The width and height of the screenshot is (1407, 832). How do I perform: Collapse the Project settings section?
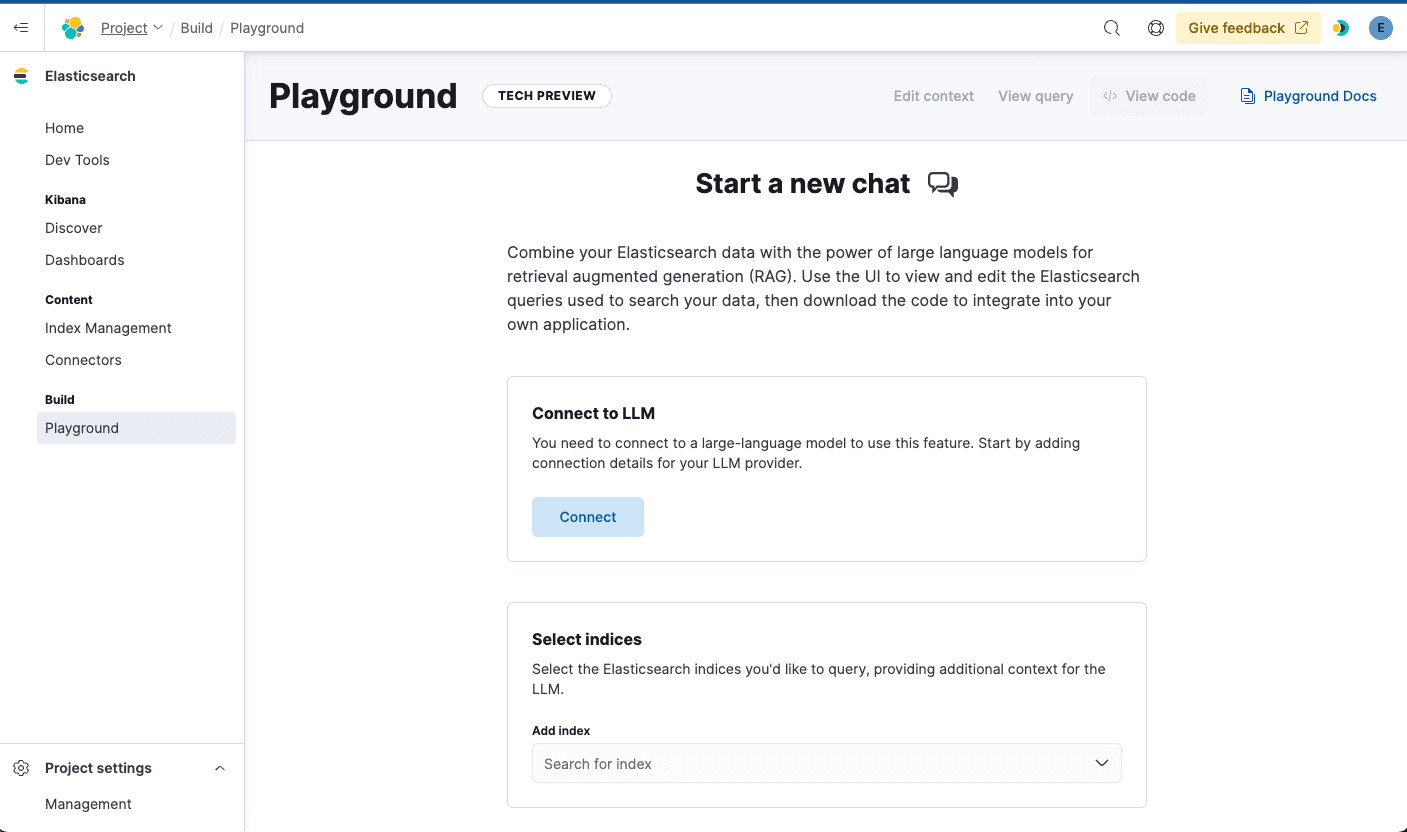click(x=220, y=768)
